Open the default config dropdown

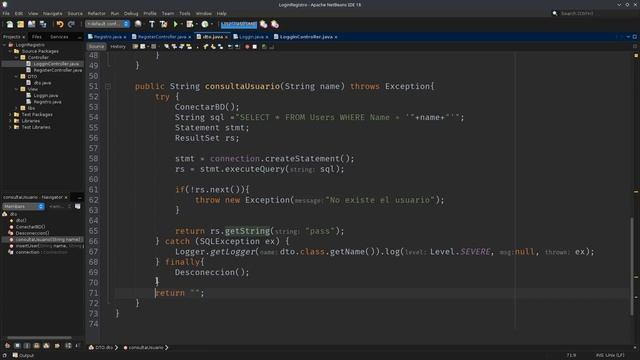click(x=107, y=24)
